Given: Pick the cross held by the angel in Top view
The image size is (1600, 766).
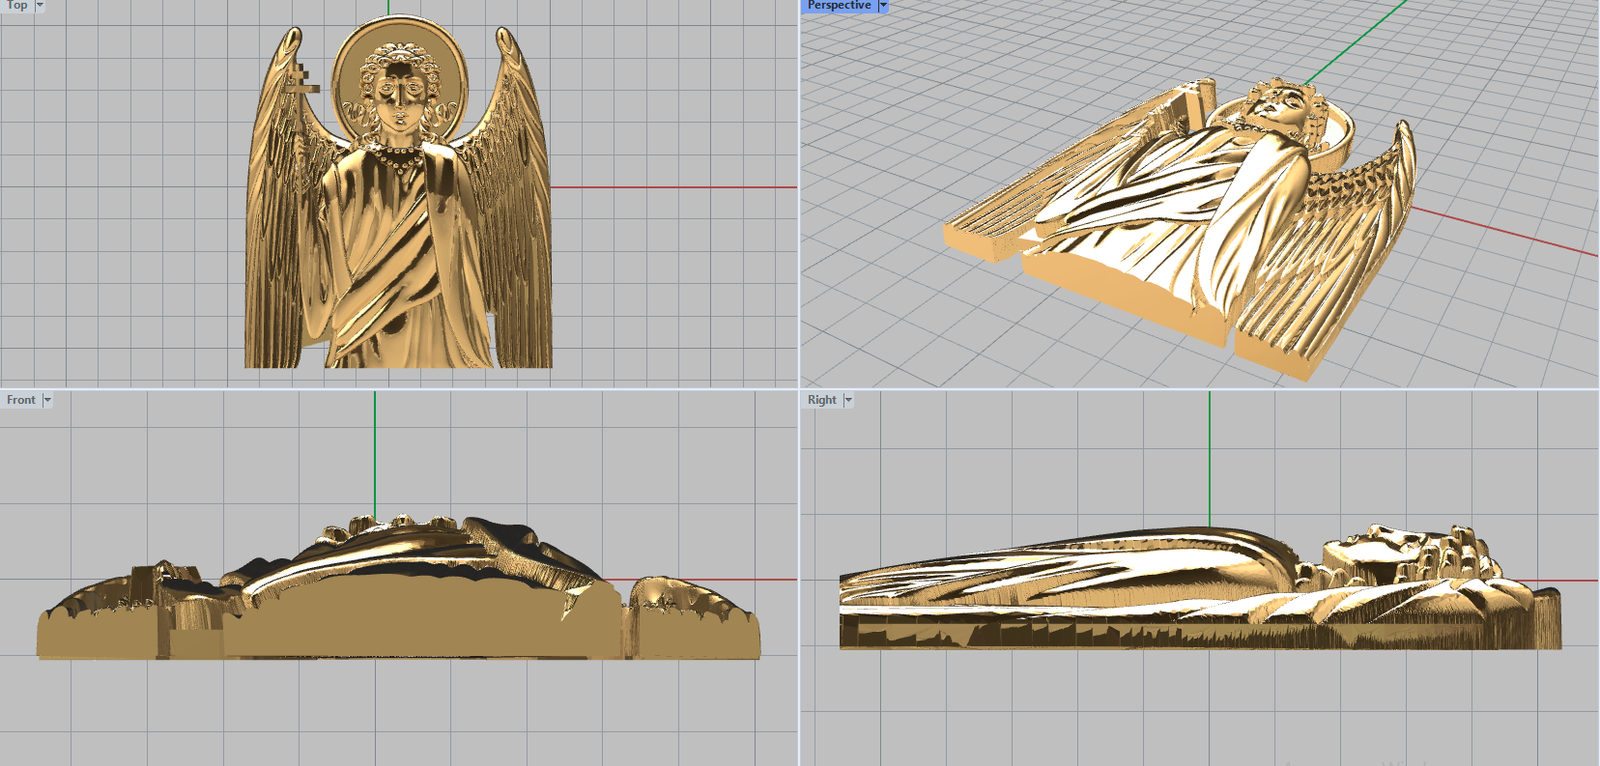Looking at the screenshot, I should pos(300,88).
